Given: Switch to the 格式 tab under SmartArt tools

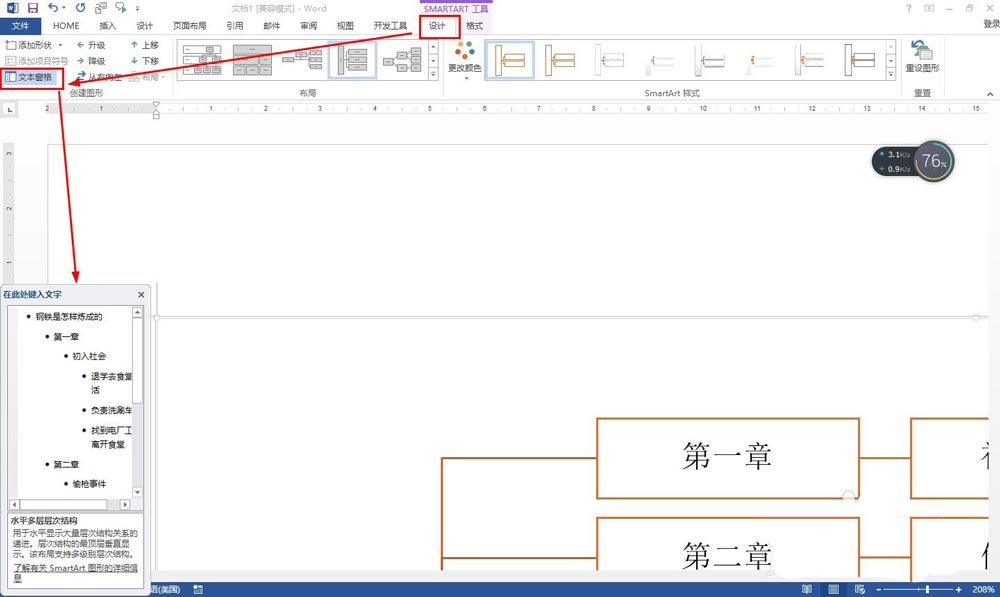Looking at the screenshot, I should pyautogui.click(x=474, y=26).
